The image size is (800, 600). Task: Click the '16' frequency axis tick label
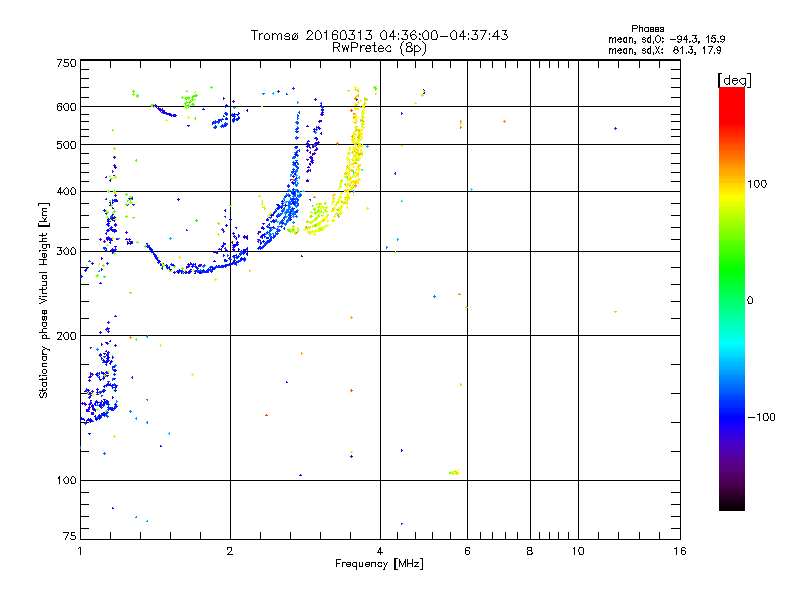(680, 552)
